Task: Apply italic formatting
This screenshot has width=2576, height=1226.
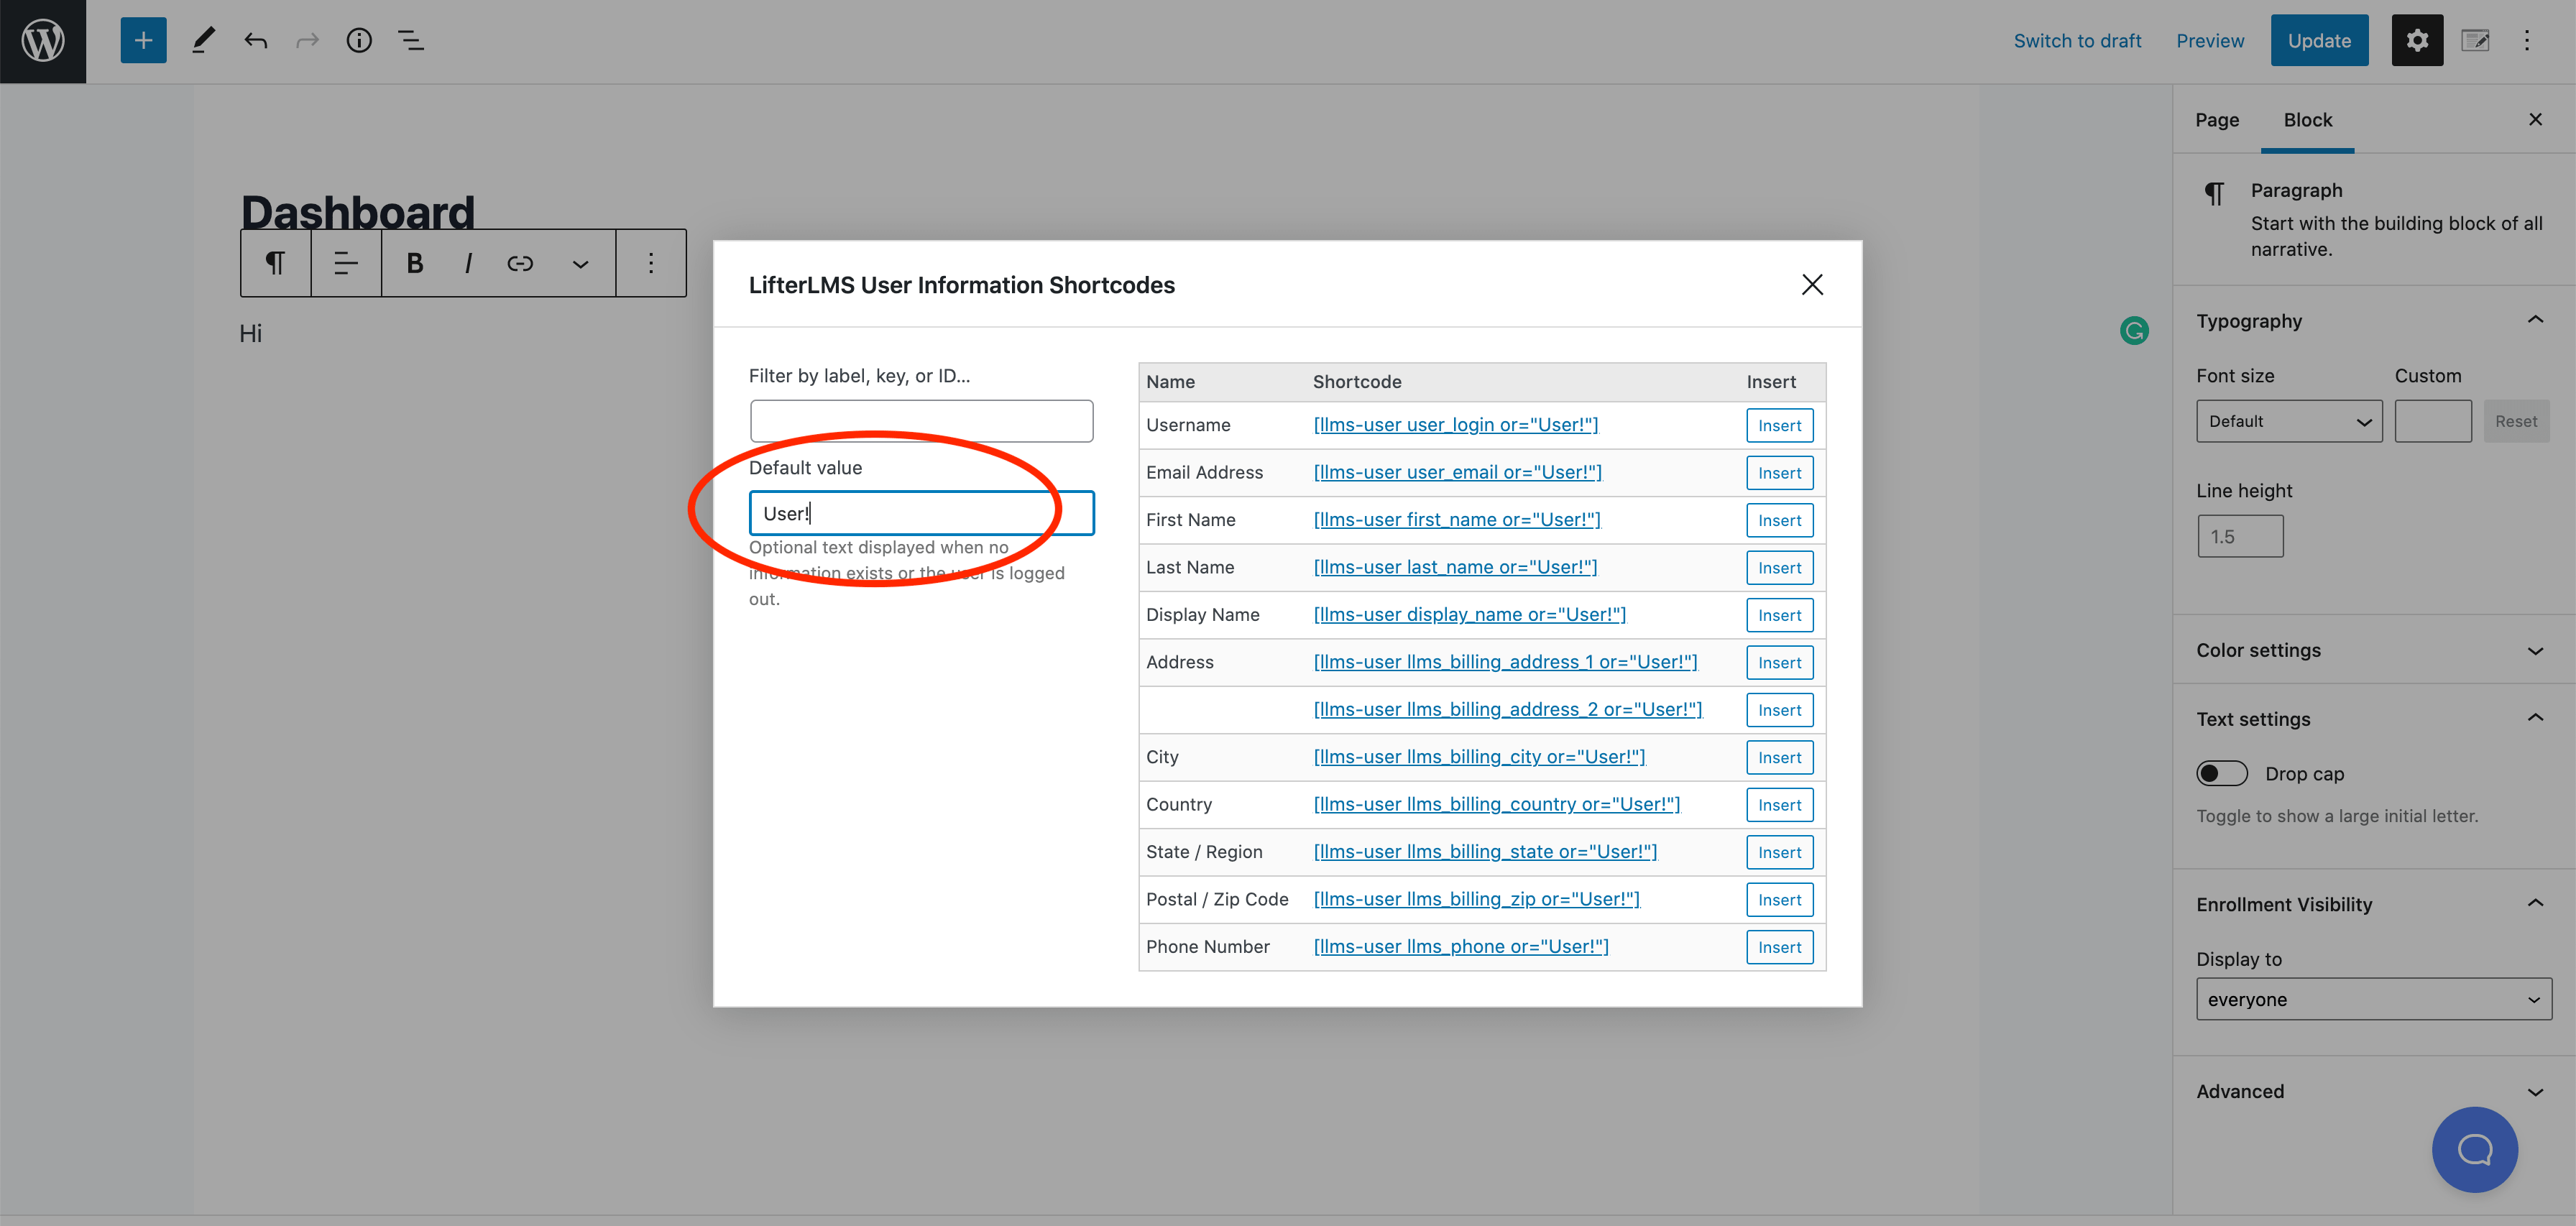Action: pyautogui.click(x=468, y=263)
